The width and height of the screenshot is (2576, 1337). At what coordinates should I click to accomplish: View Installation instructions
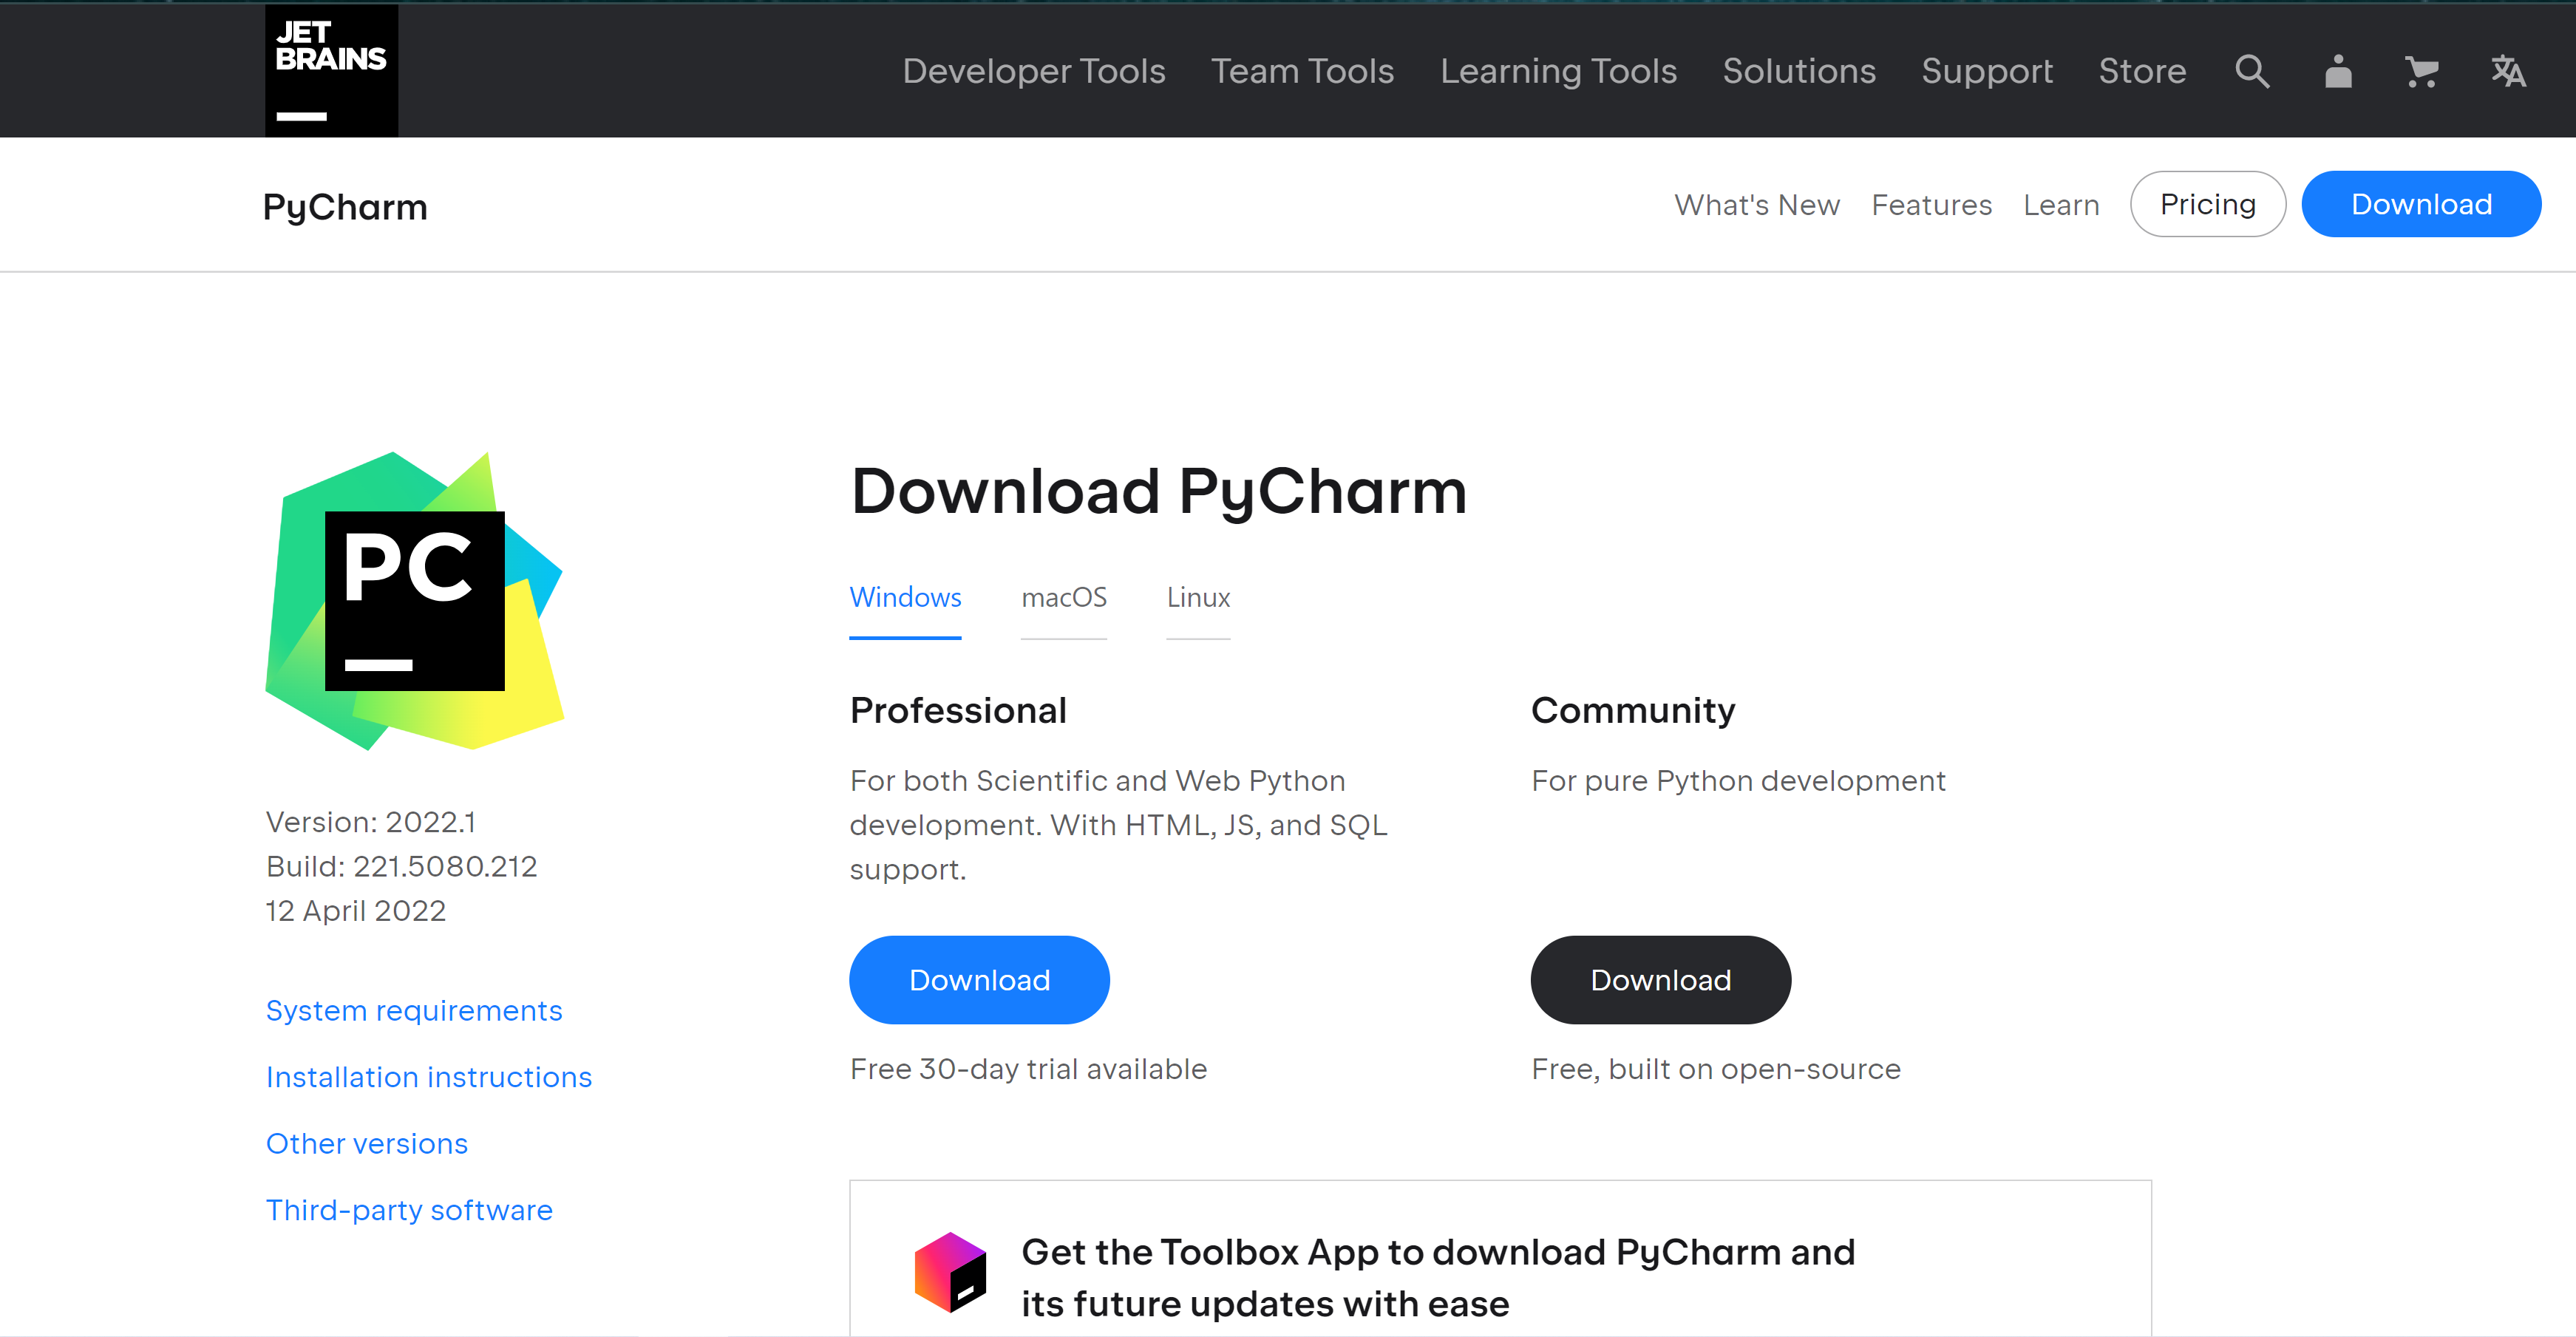coord(428,1077)
